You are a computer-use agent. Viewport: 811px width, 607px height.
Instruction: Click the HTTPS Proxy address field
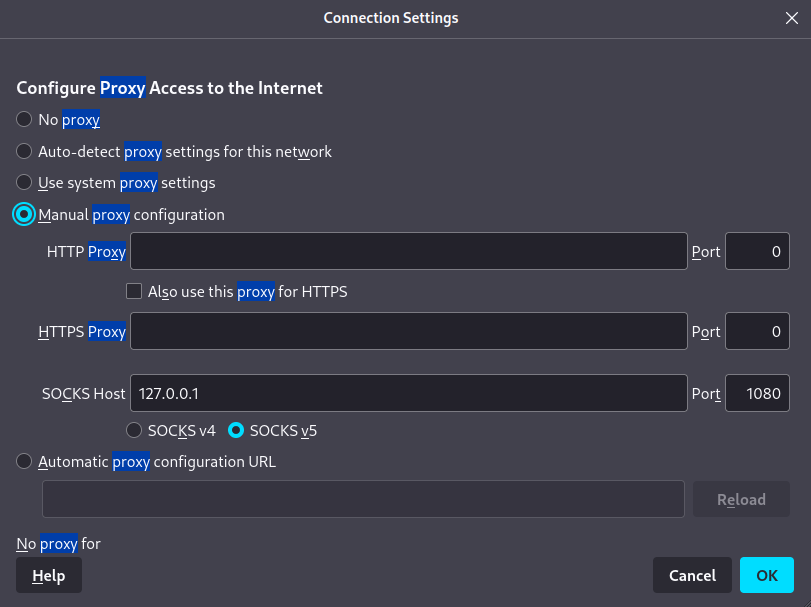point(408,332)
